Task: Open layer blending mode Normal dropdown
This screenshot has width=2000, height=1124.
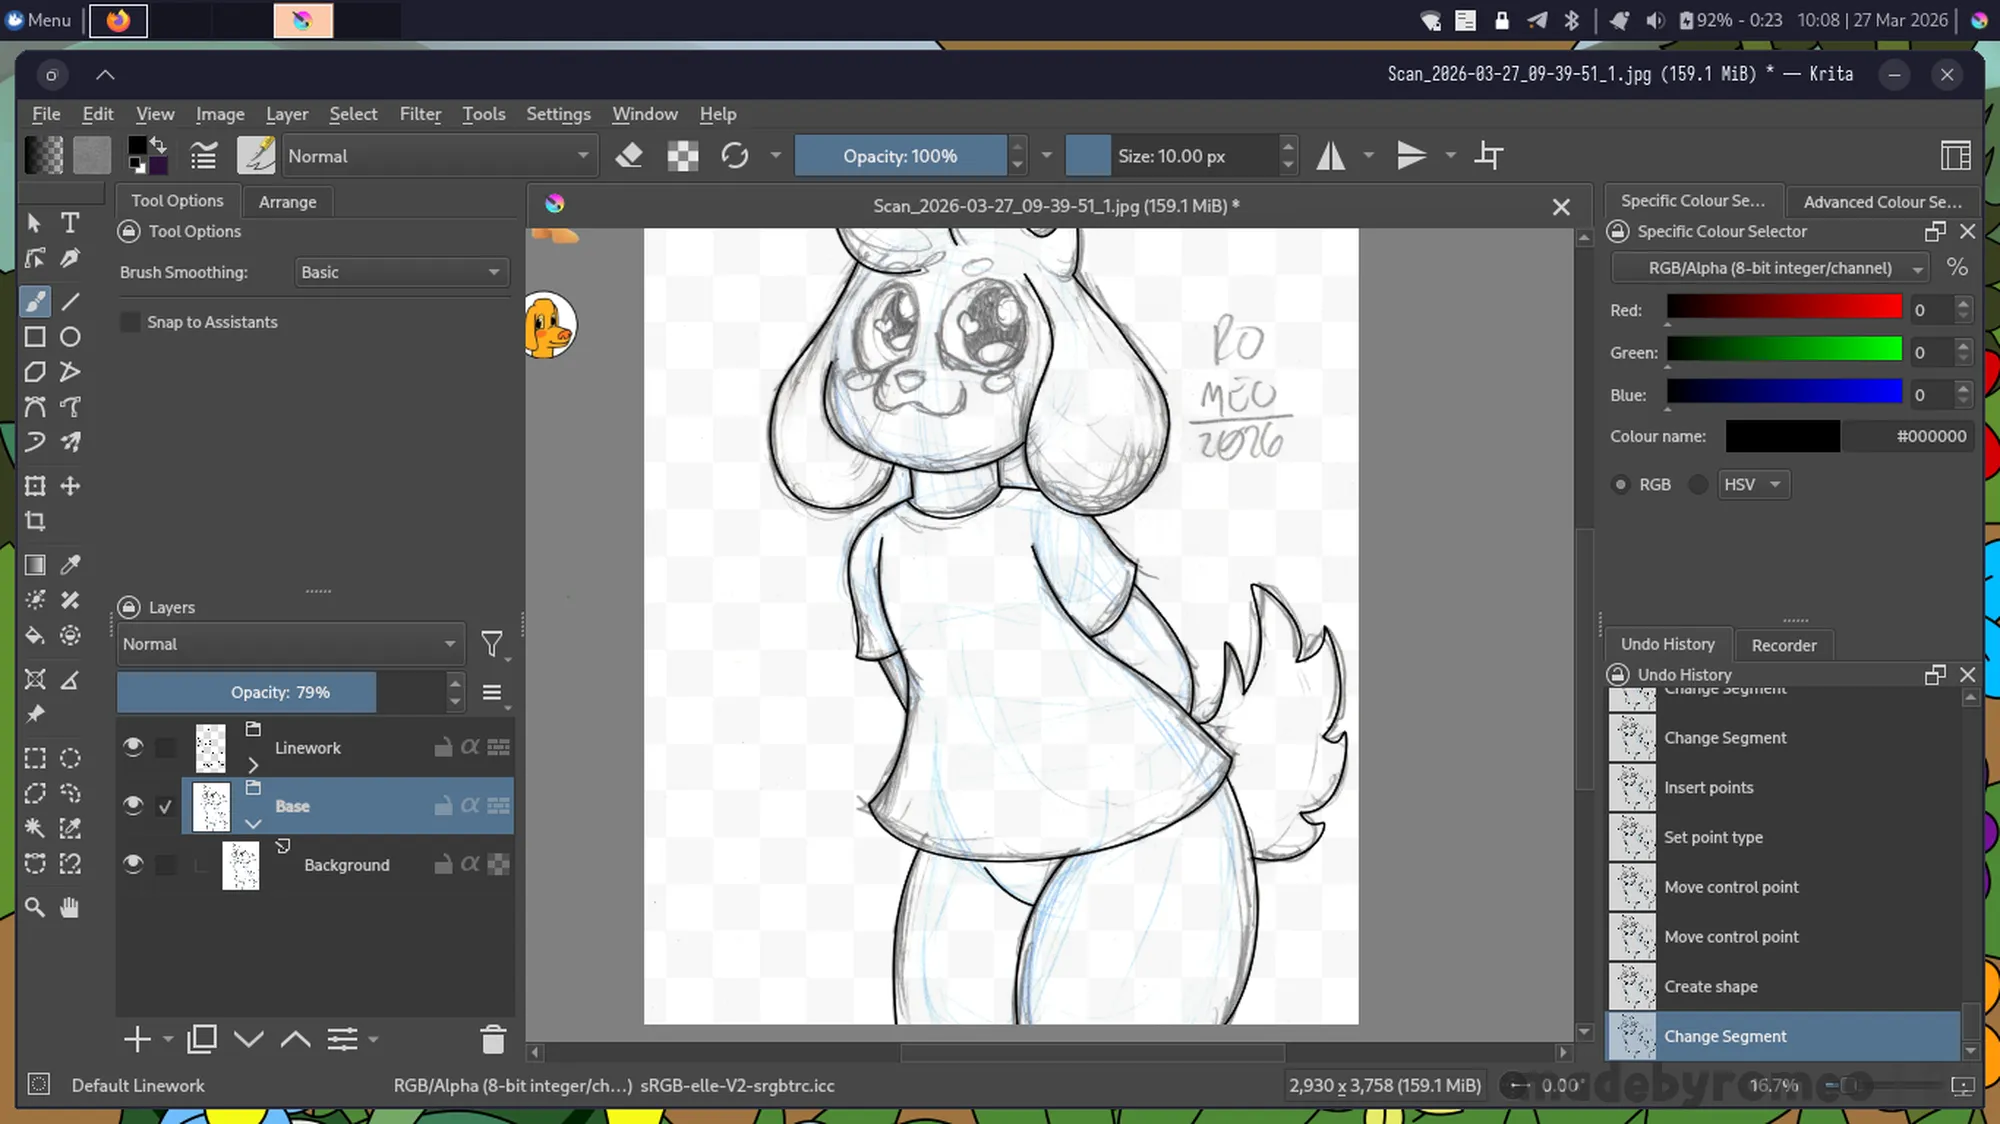Action: coord(289,644)
